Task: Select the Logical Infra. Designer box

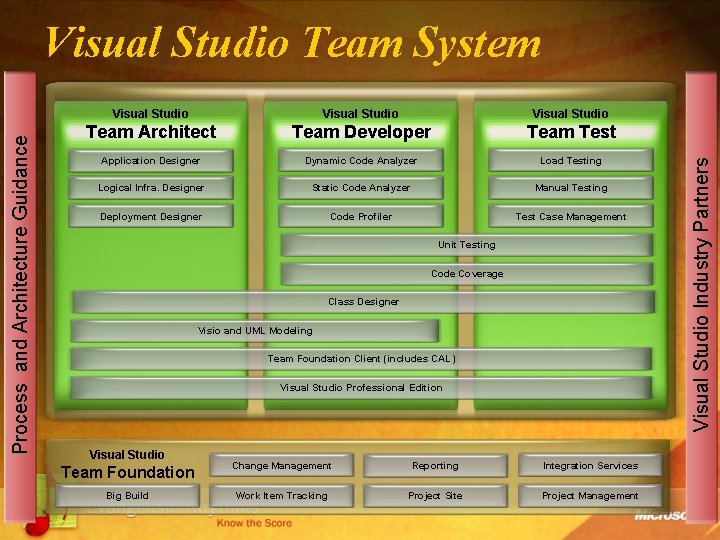Action: tap(151, 188)
